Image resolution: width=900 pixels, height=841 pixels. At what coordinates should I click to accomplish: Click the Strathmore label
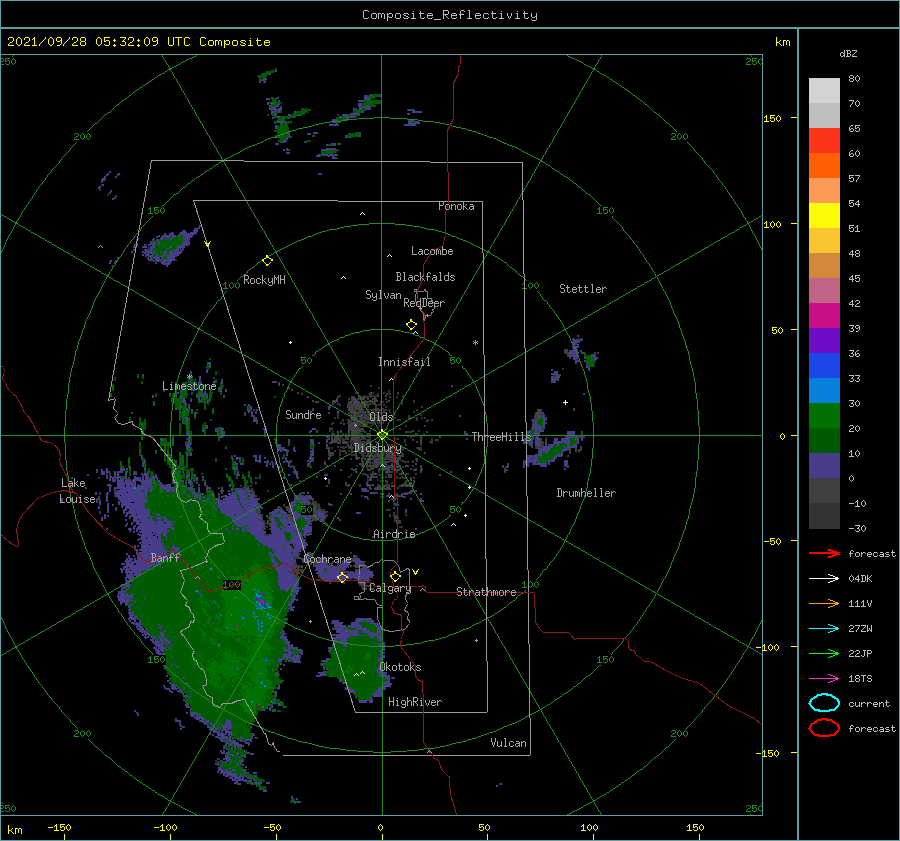point(486,592)
